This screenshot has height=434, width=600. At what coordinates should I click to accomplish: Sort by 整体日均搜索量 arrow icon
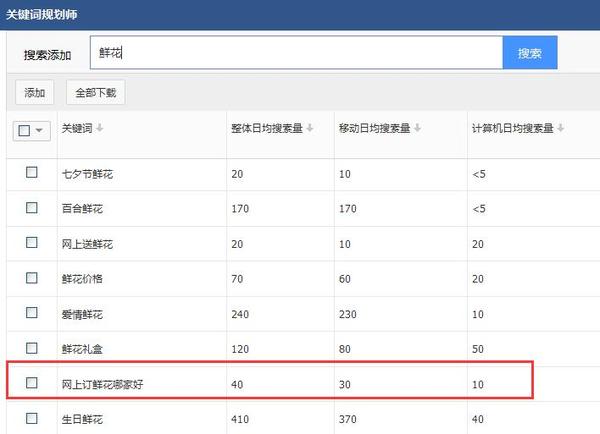coord(310,127)
